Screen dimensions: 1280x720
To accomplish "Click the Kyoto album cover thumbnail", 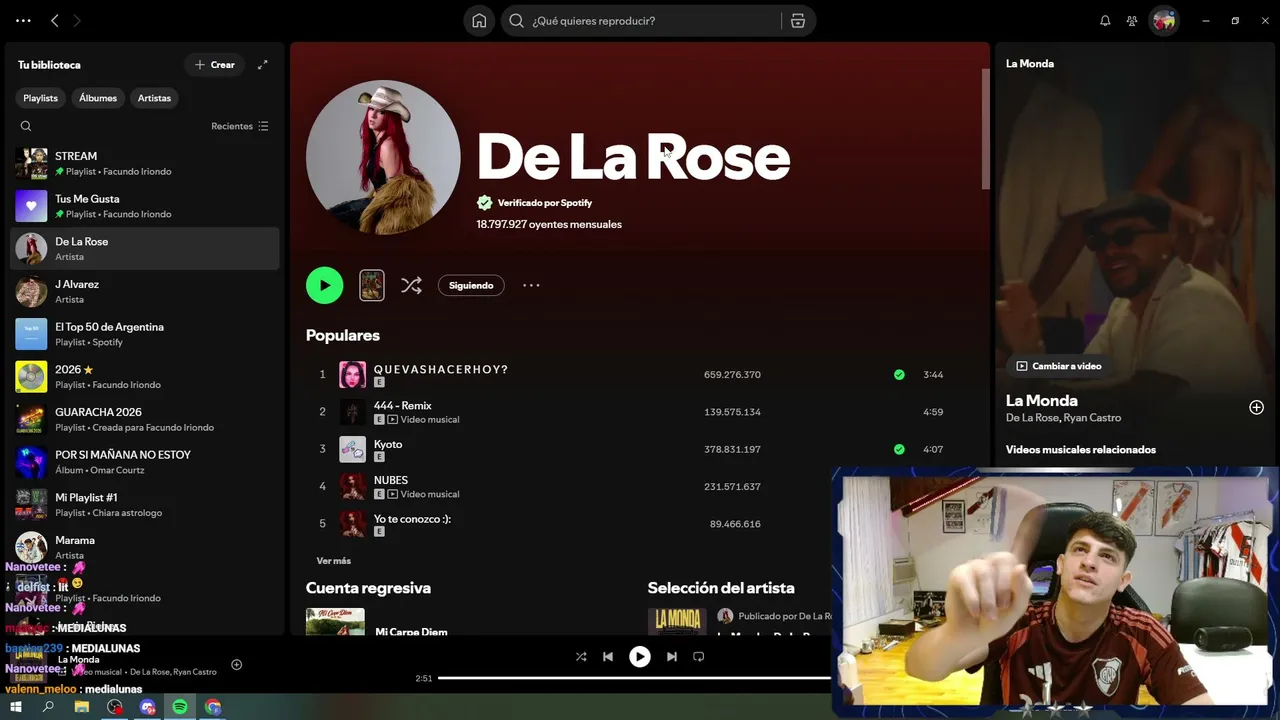I will coord(352,449).
